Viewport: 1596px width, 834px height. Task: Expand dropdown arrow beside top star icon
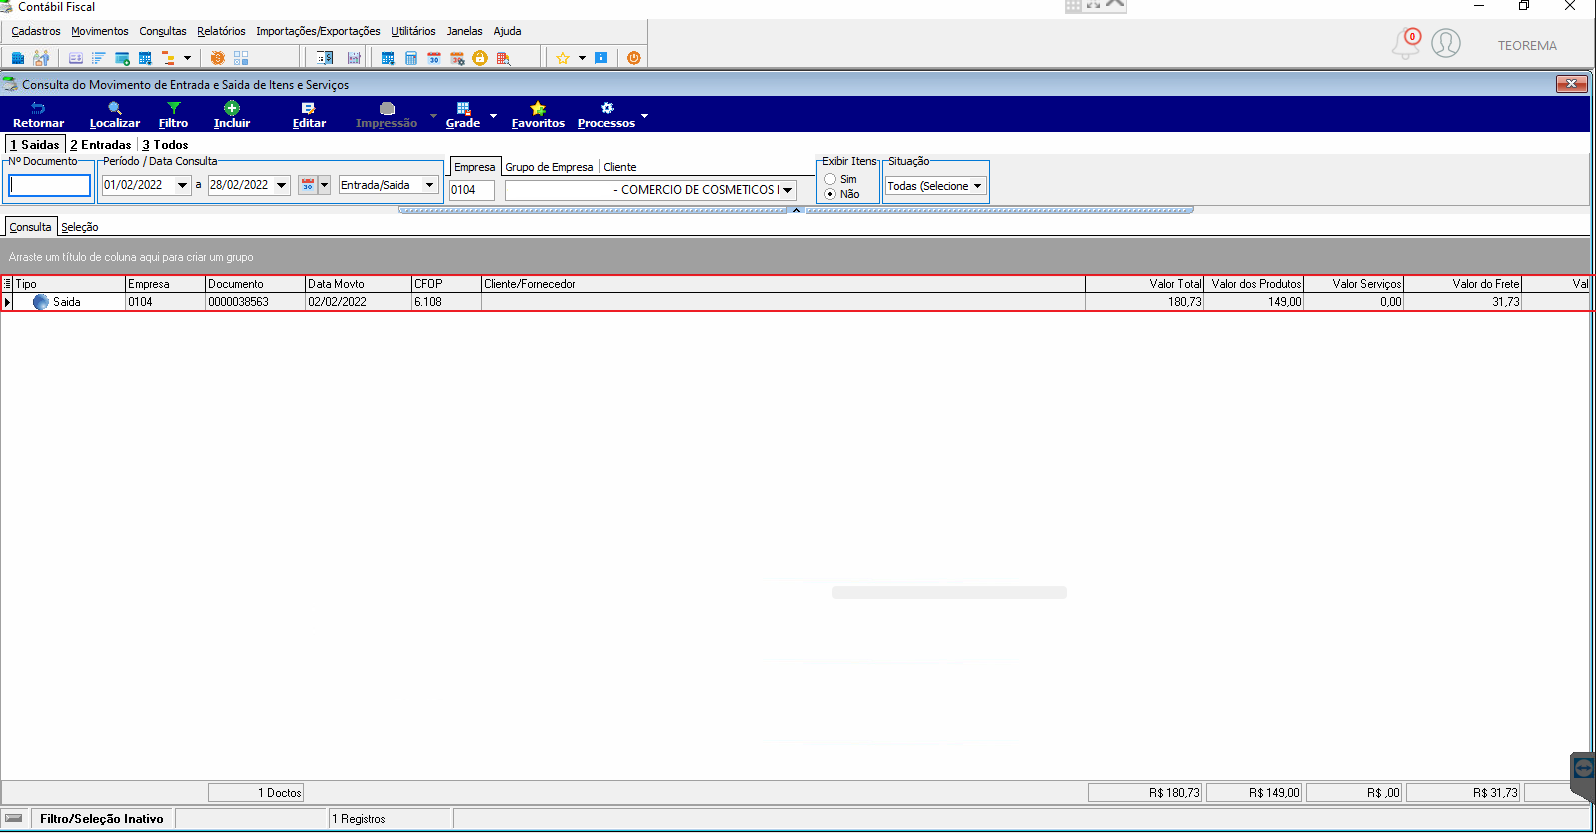582,58
